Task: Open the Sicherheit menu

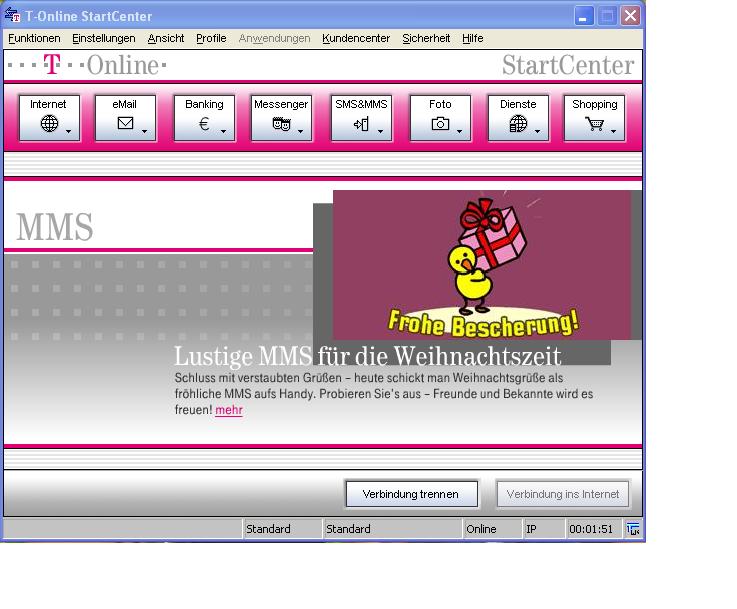Action: (x=426, y=39)
